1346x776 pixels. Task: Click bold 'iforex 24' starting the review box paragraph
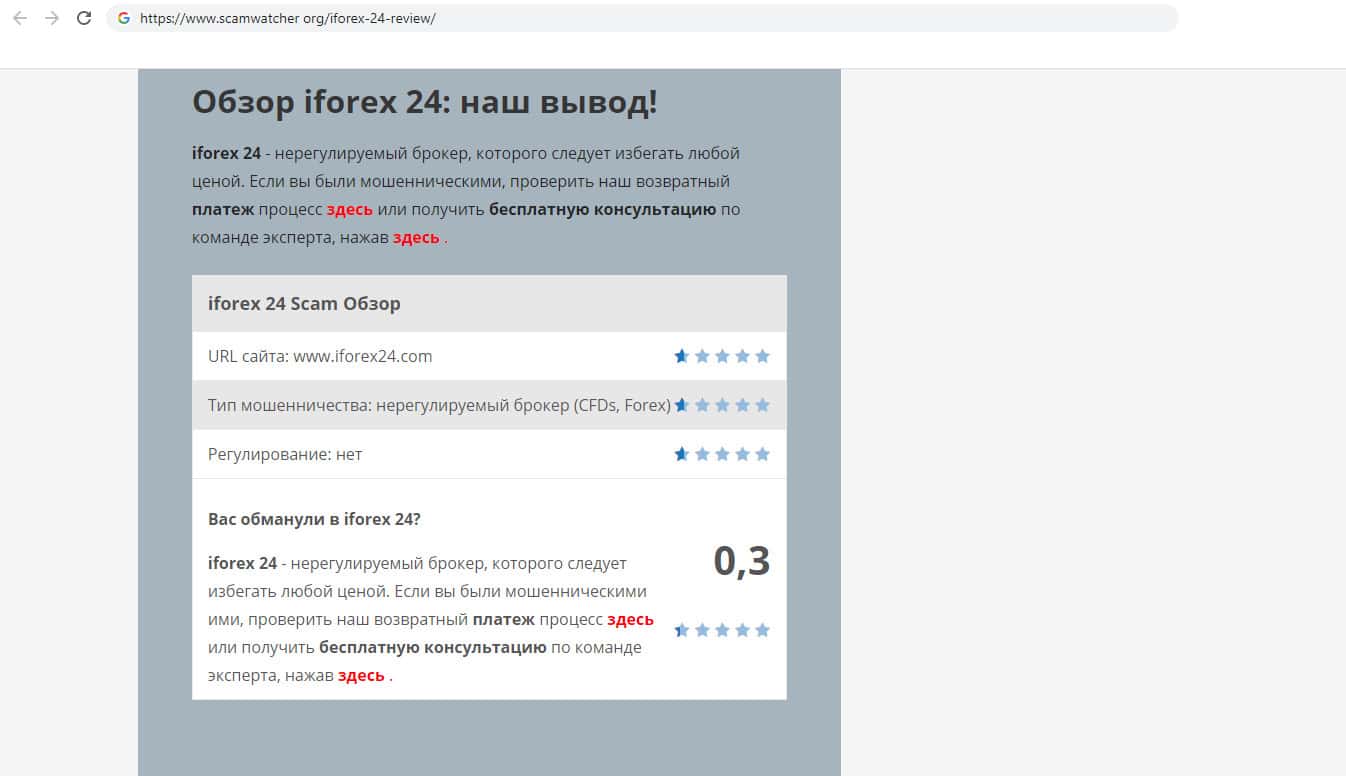[242, 564]
